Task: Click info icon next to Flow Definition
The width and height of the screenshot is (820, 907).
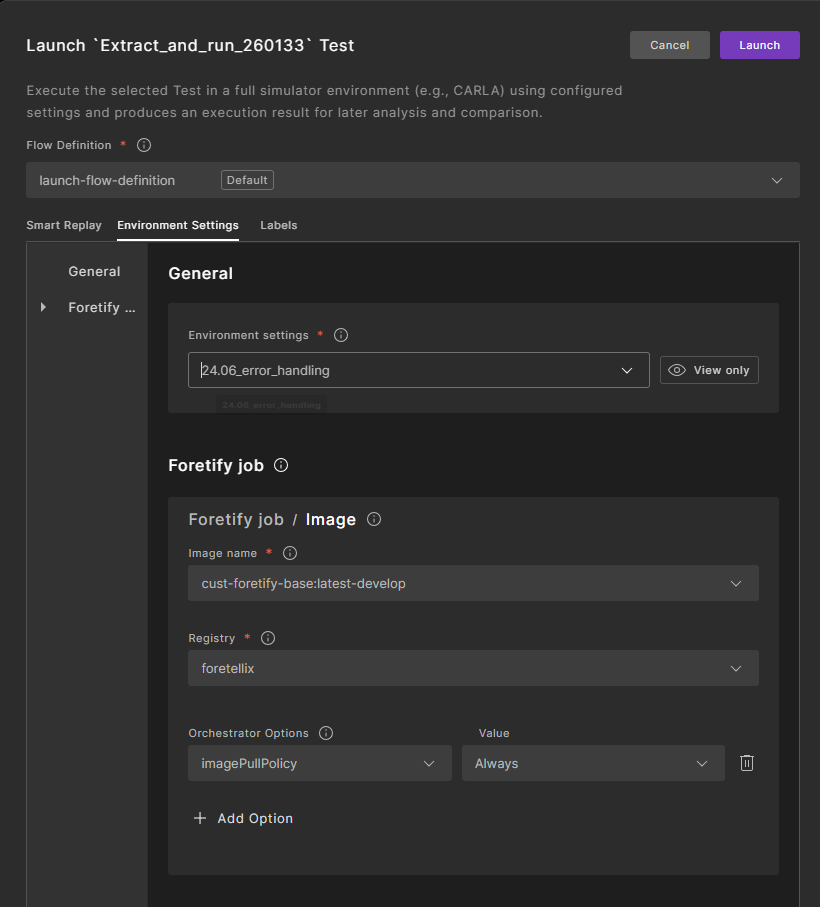Action: pyautogui.click(x=144, y=145)
